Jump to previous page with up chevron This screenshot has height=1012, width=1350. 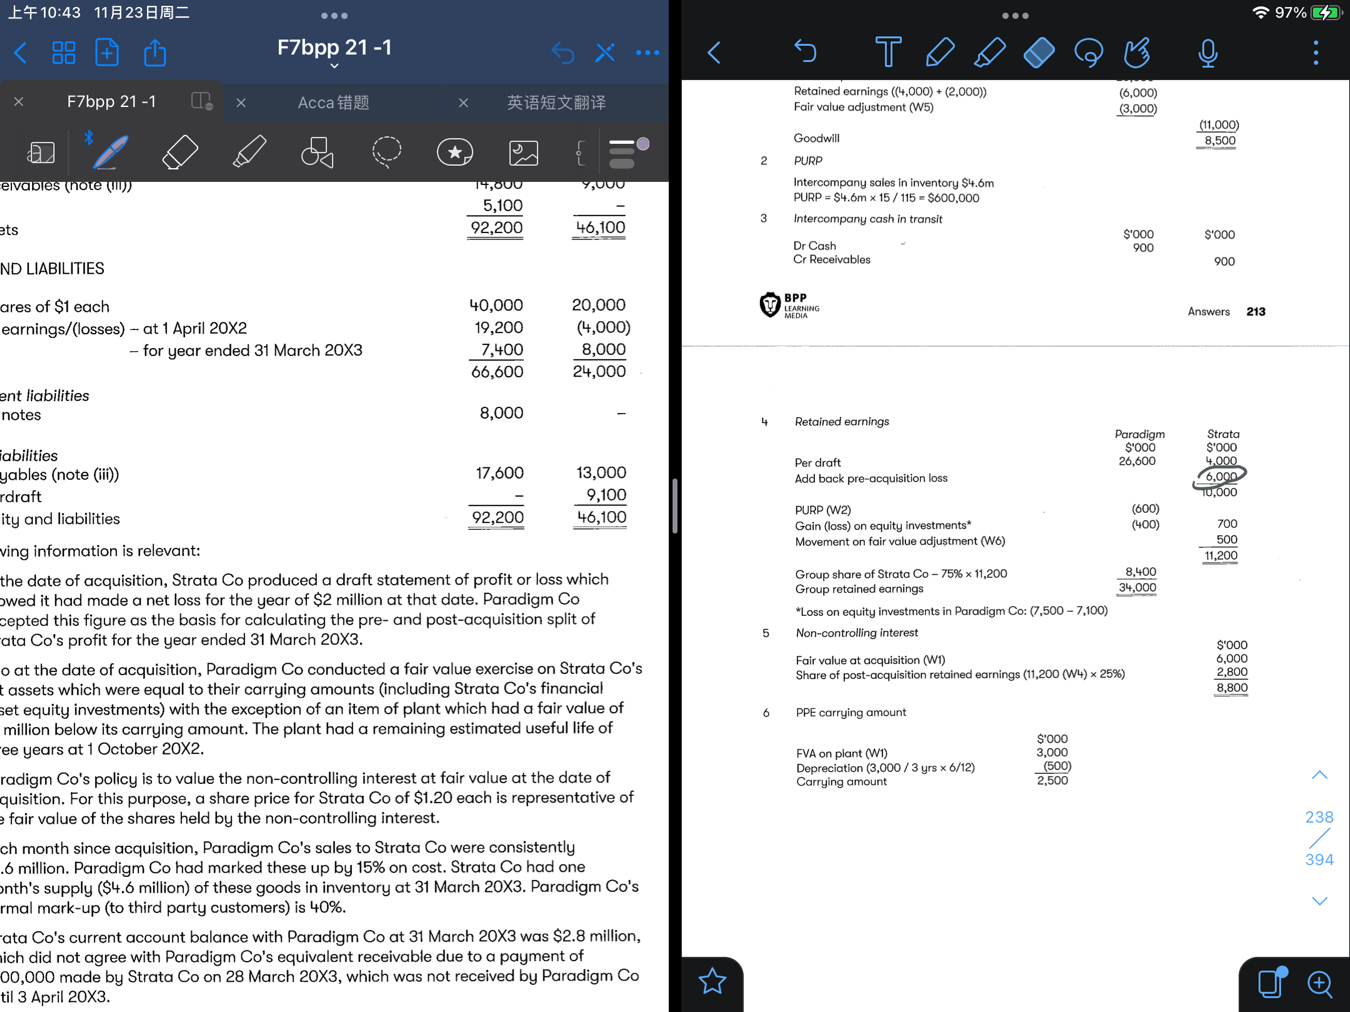click(x=1319, y=775)
